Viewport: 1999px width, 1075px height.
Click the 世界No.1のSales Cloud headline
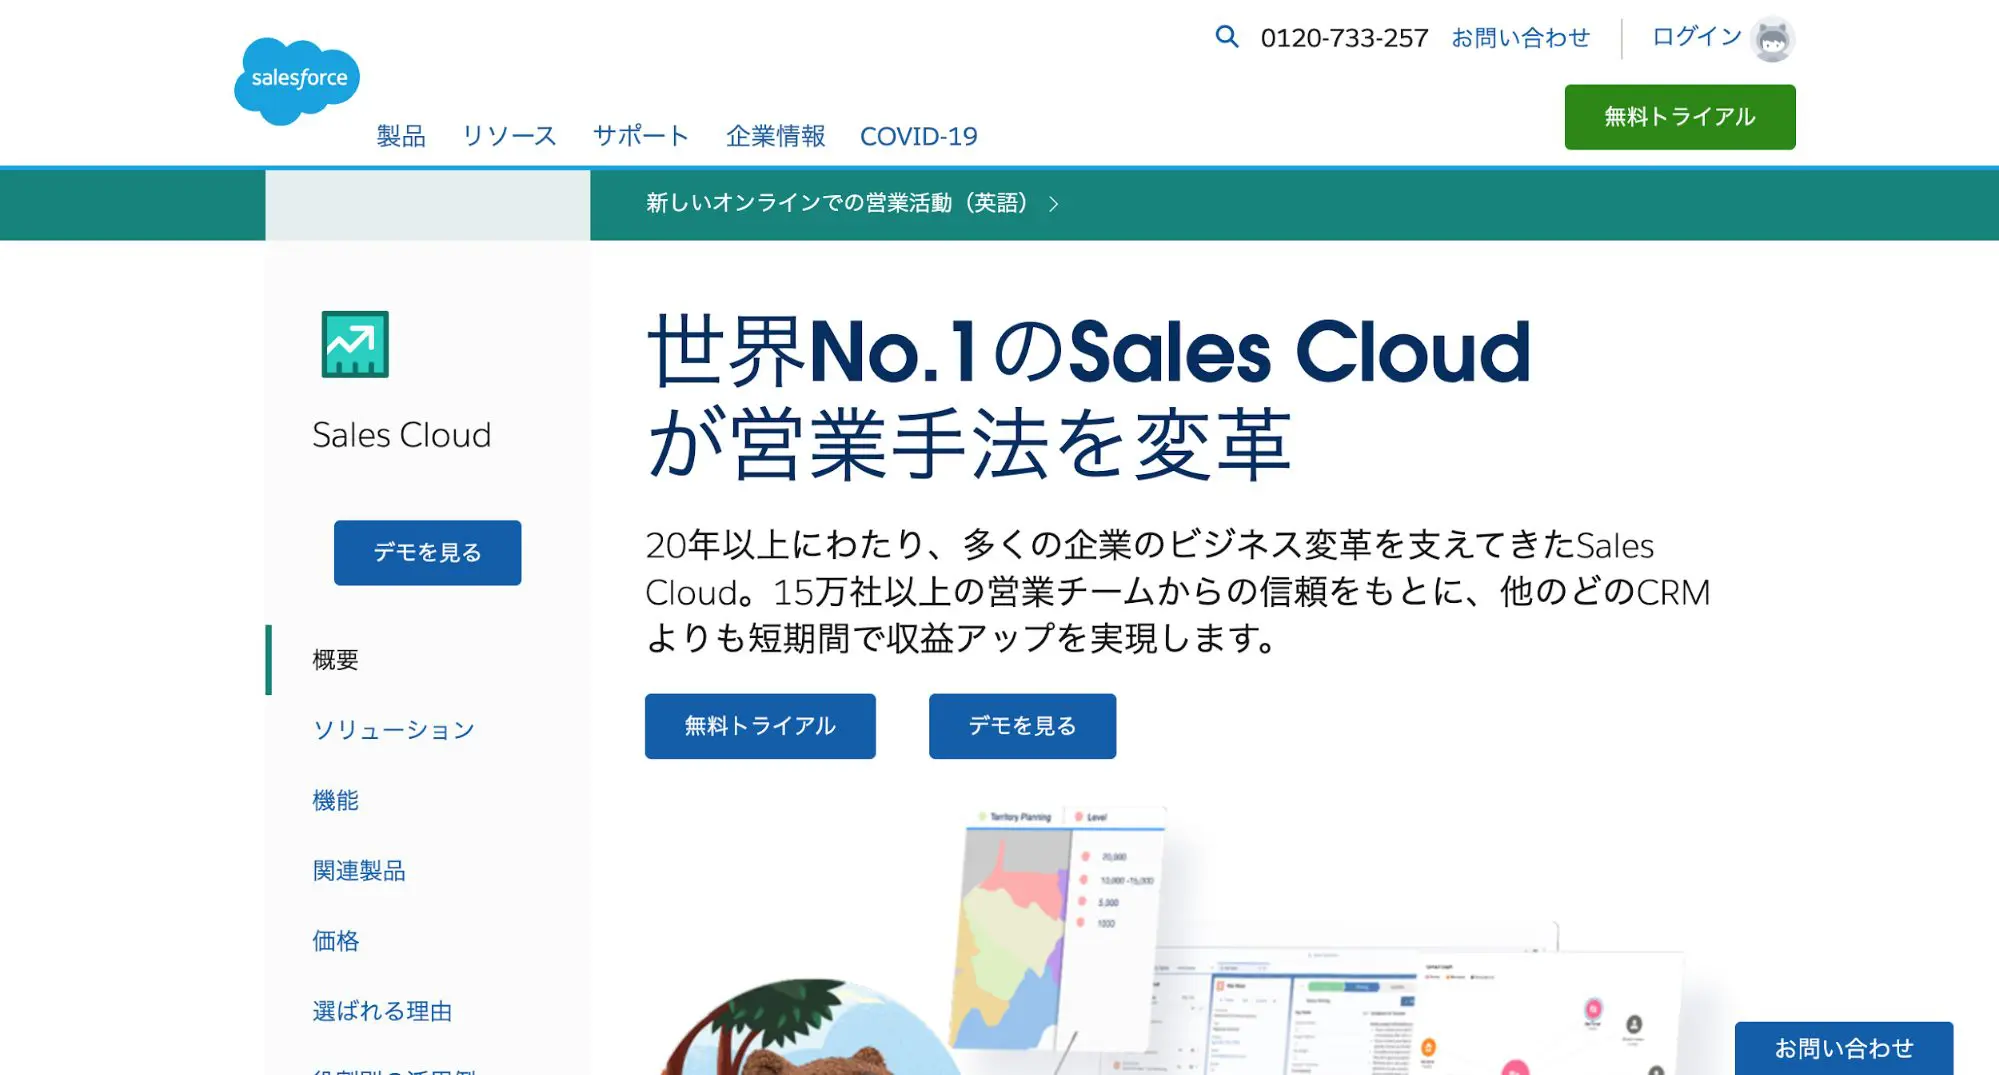1088,397
